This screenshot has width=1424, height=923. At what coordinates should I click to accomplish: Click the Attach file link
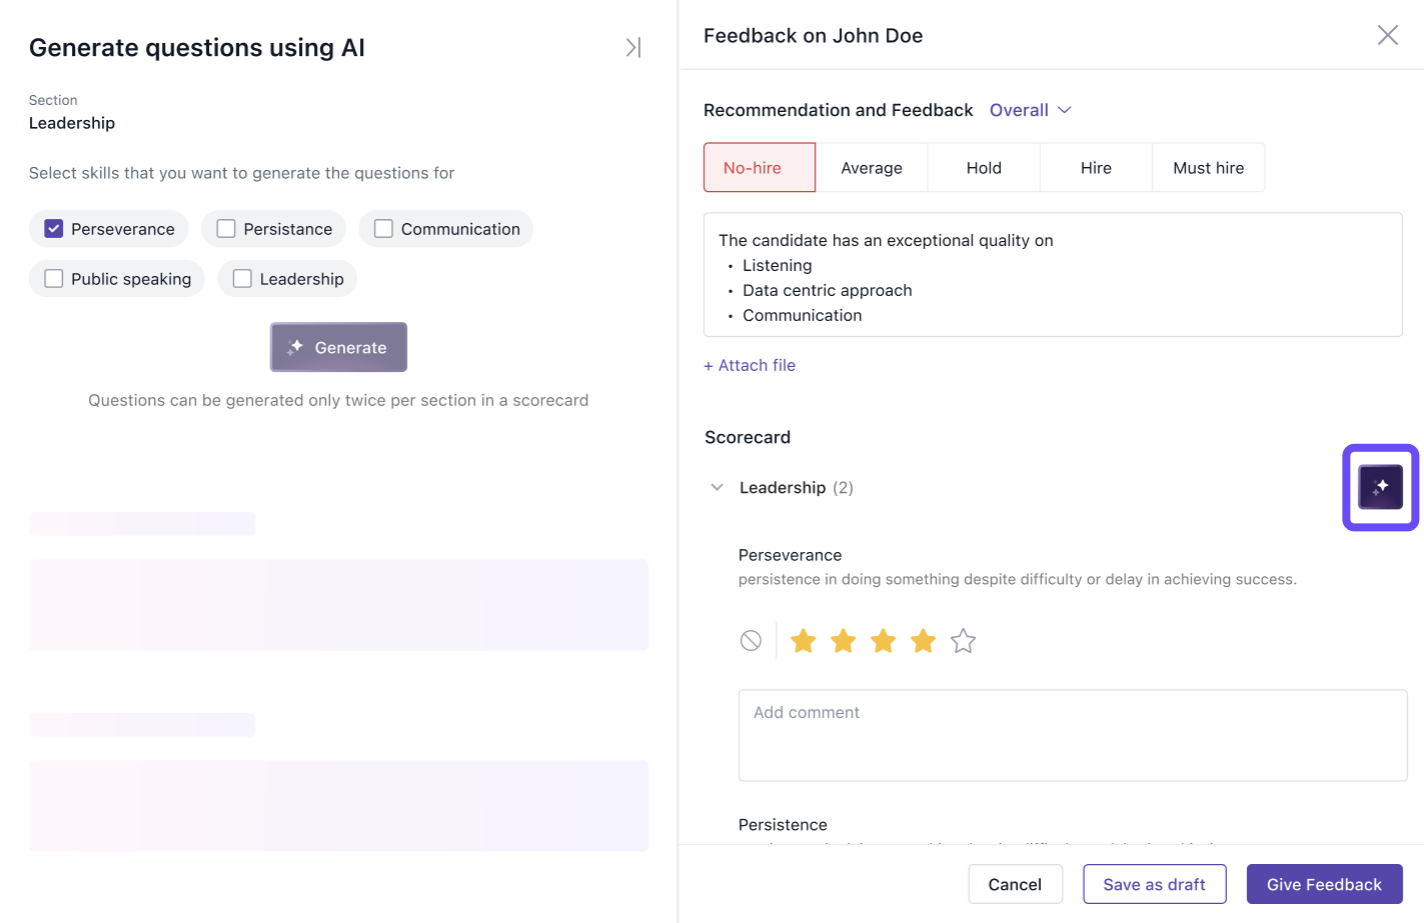point(750,366)
